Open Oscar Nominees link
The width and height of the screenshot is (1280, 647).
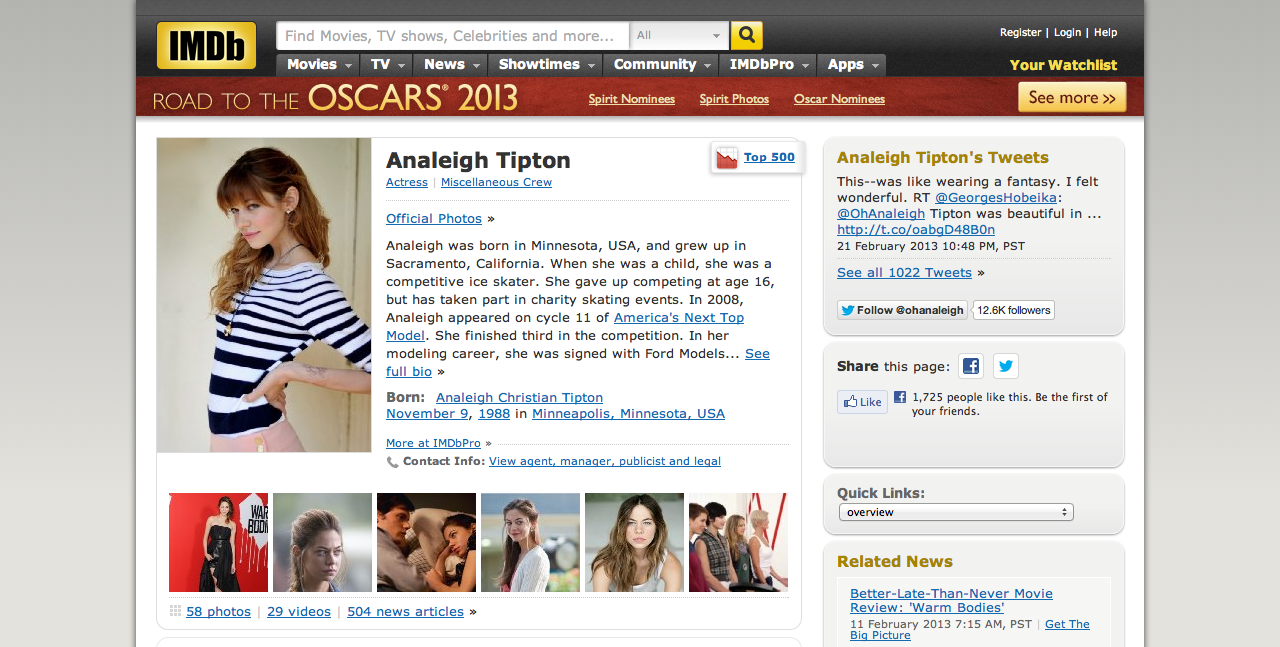pyautogui.click(x=839, y=99)
